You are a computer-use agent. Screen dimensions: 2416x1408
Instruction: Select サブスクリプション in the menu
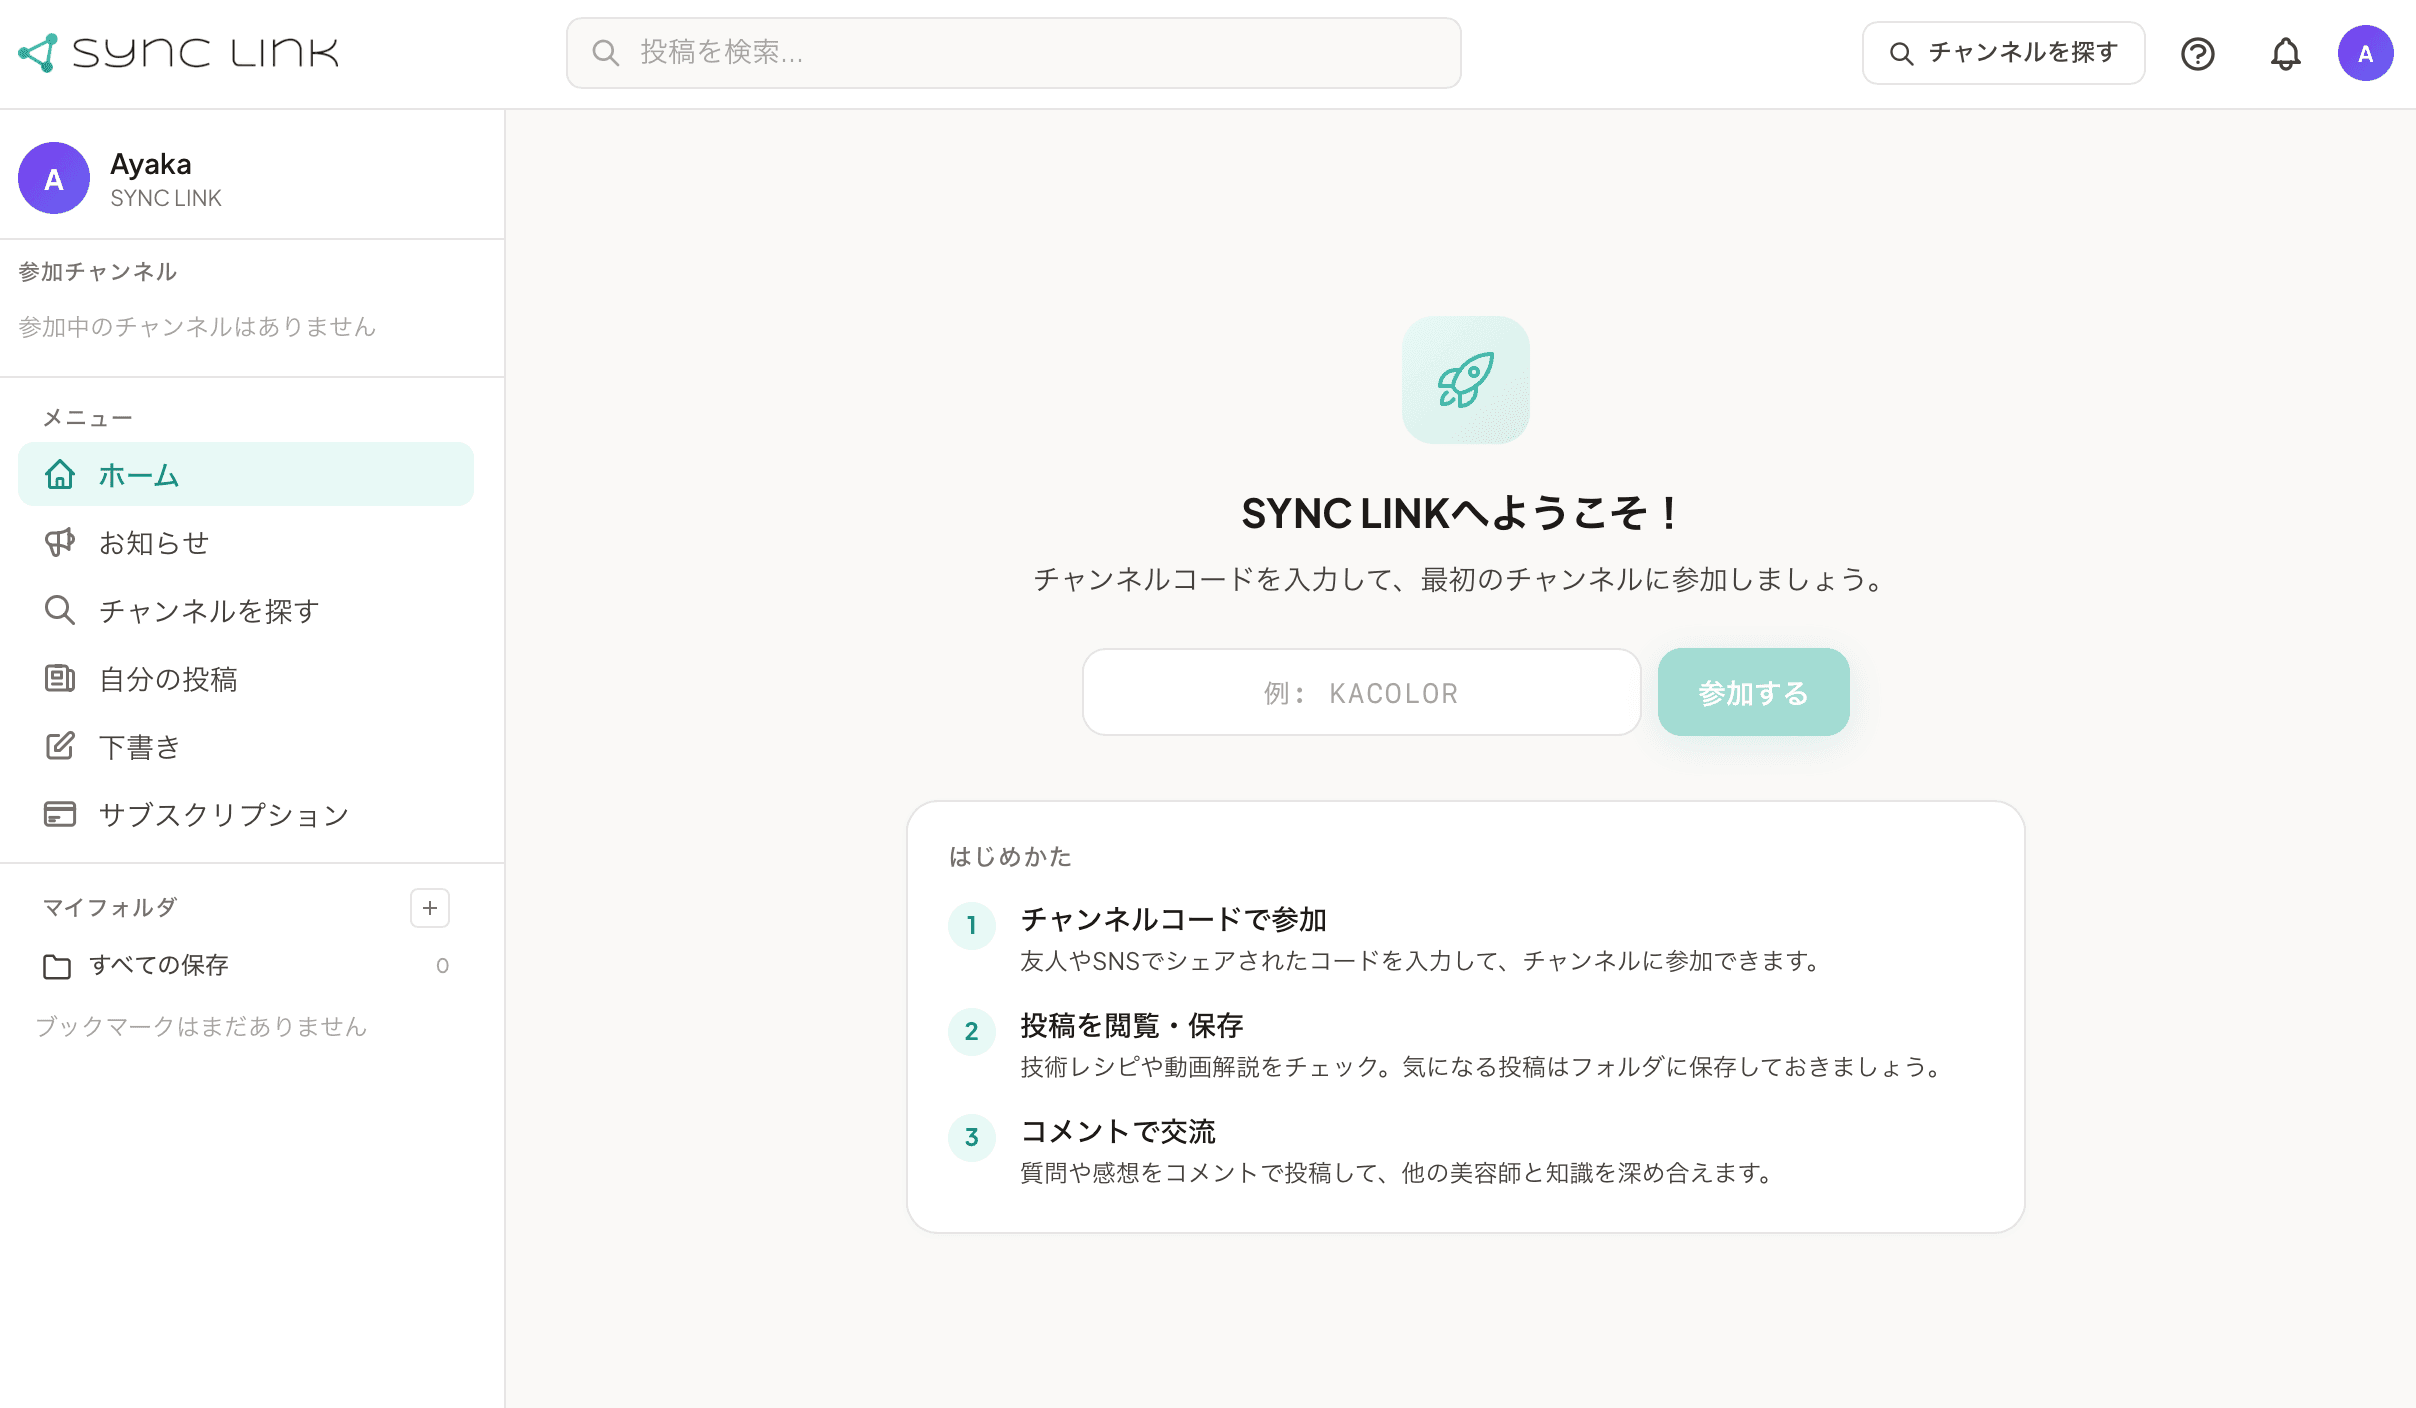pos(222,814)
